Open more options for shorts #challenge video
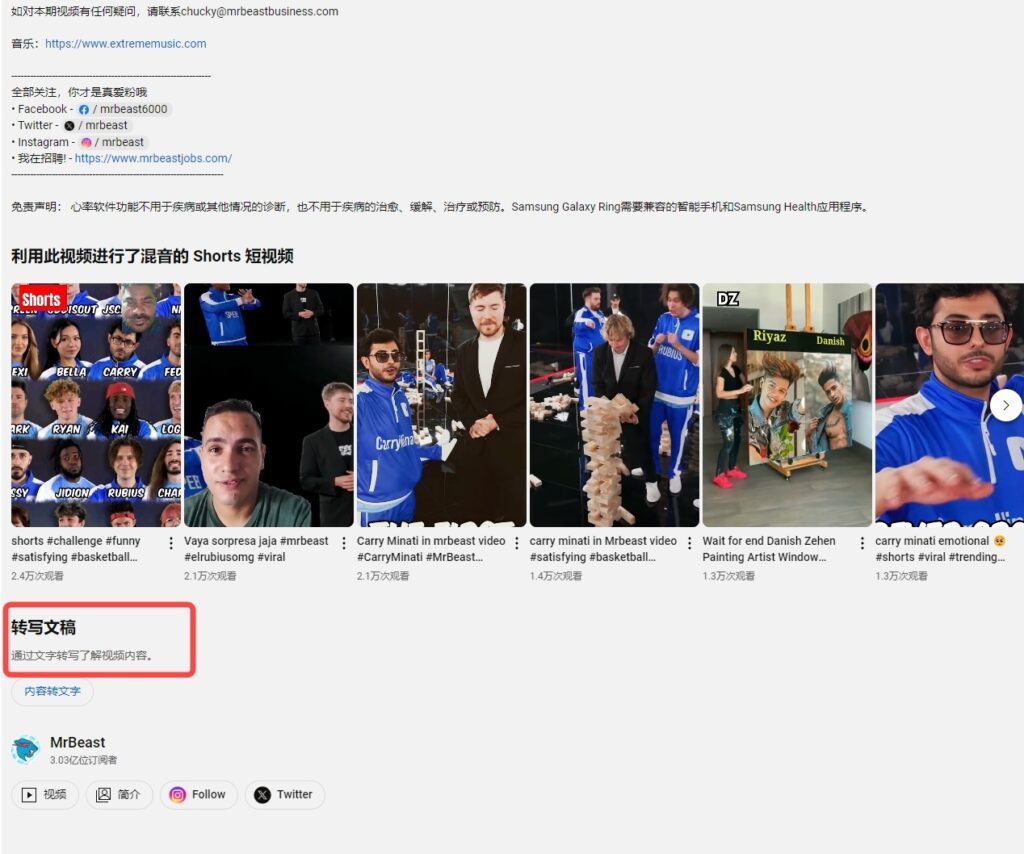 (x=170, y=543)
